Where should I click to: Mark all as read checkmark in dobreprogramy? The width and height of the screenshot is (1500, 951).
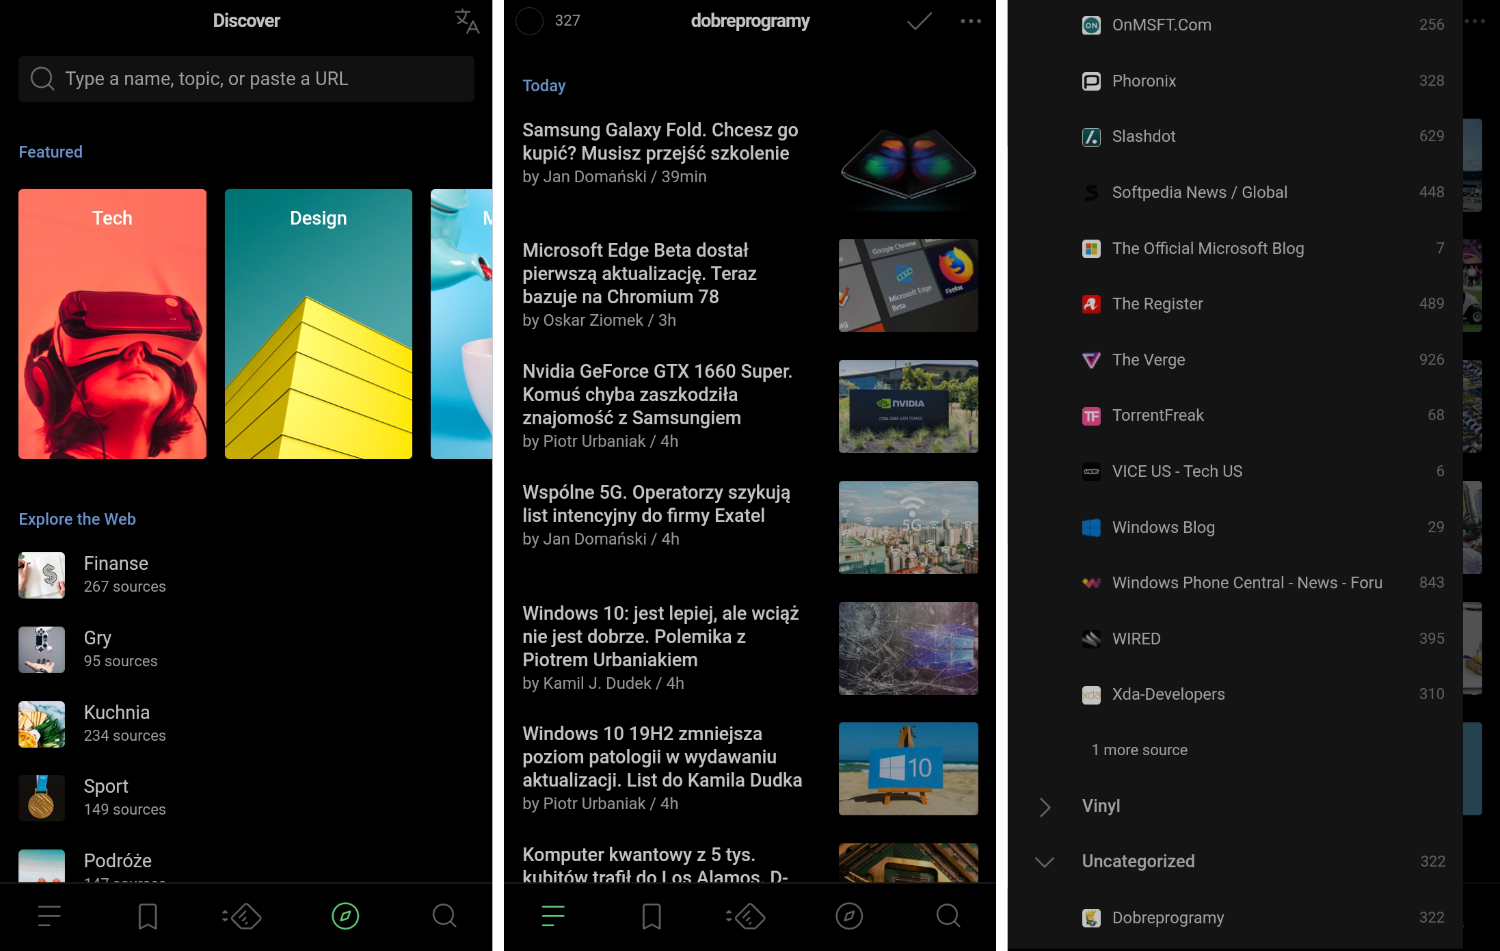pos(919,21)
